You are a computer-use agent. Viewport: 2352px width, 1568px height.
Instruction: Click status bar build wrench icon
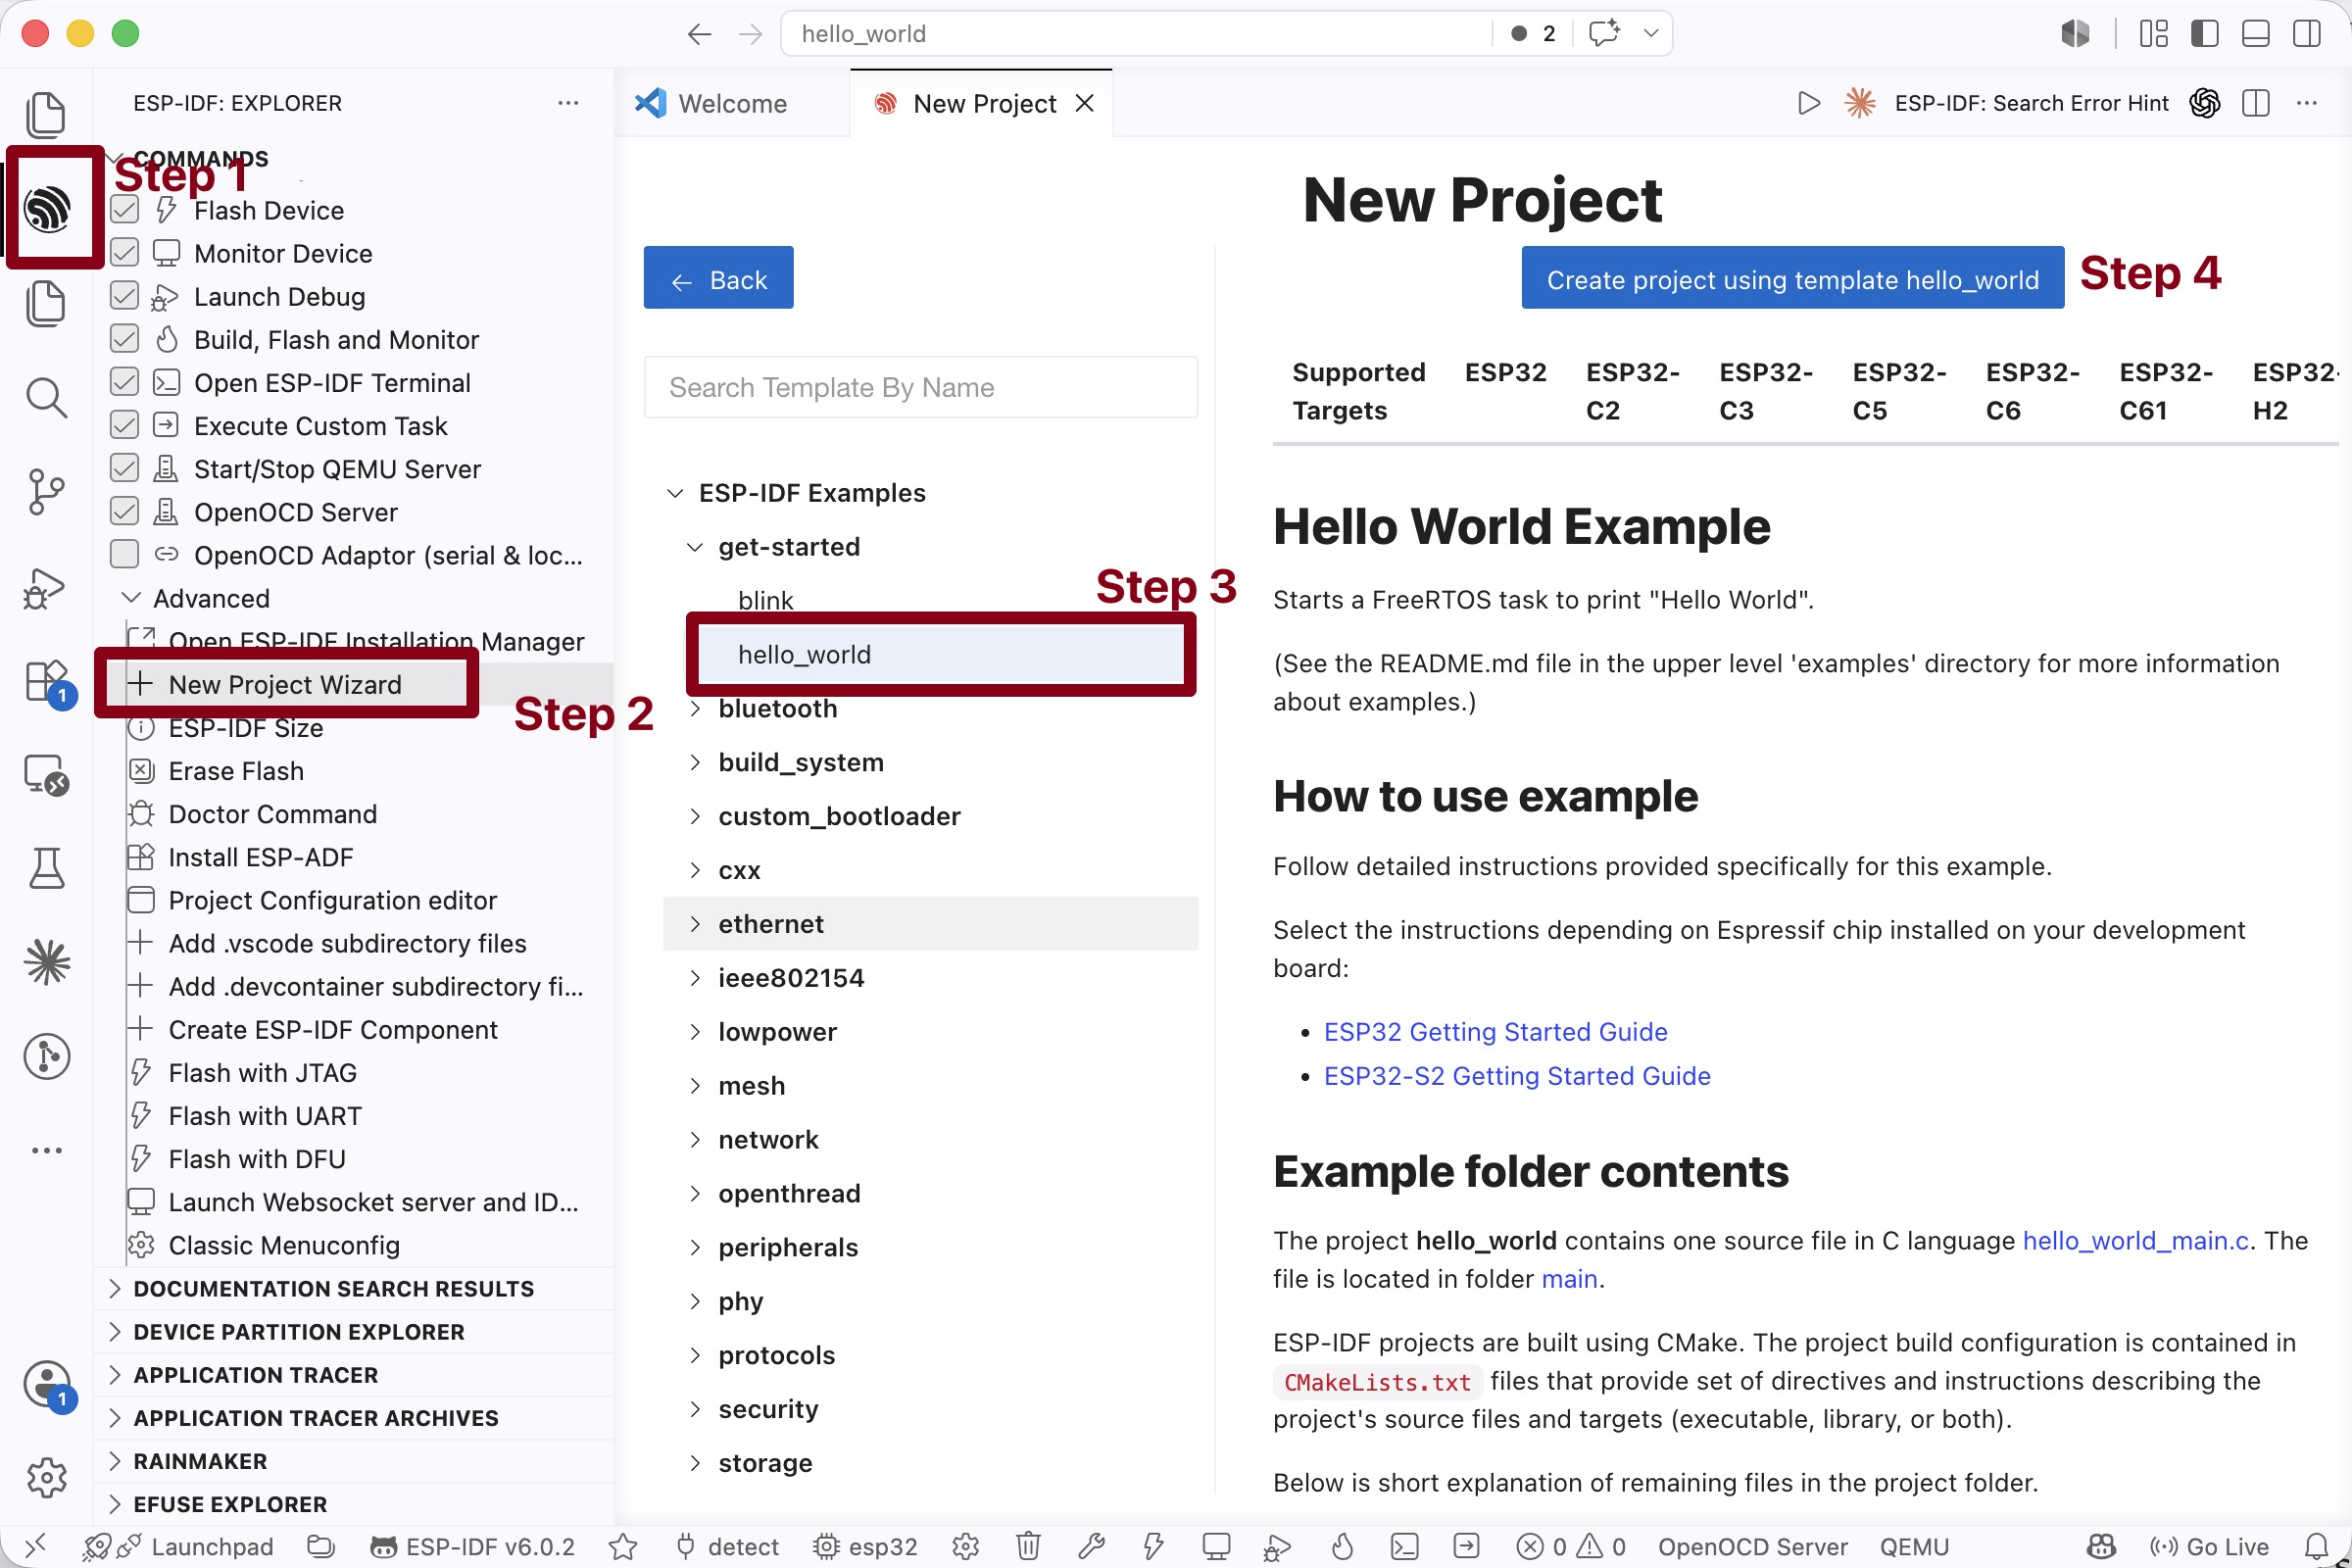(1091, 1546)
